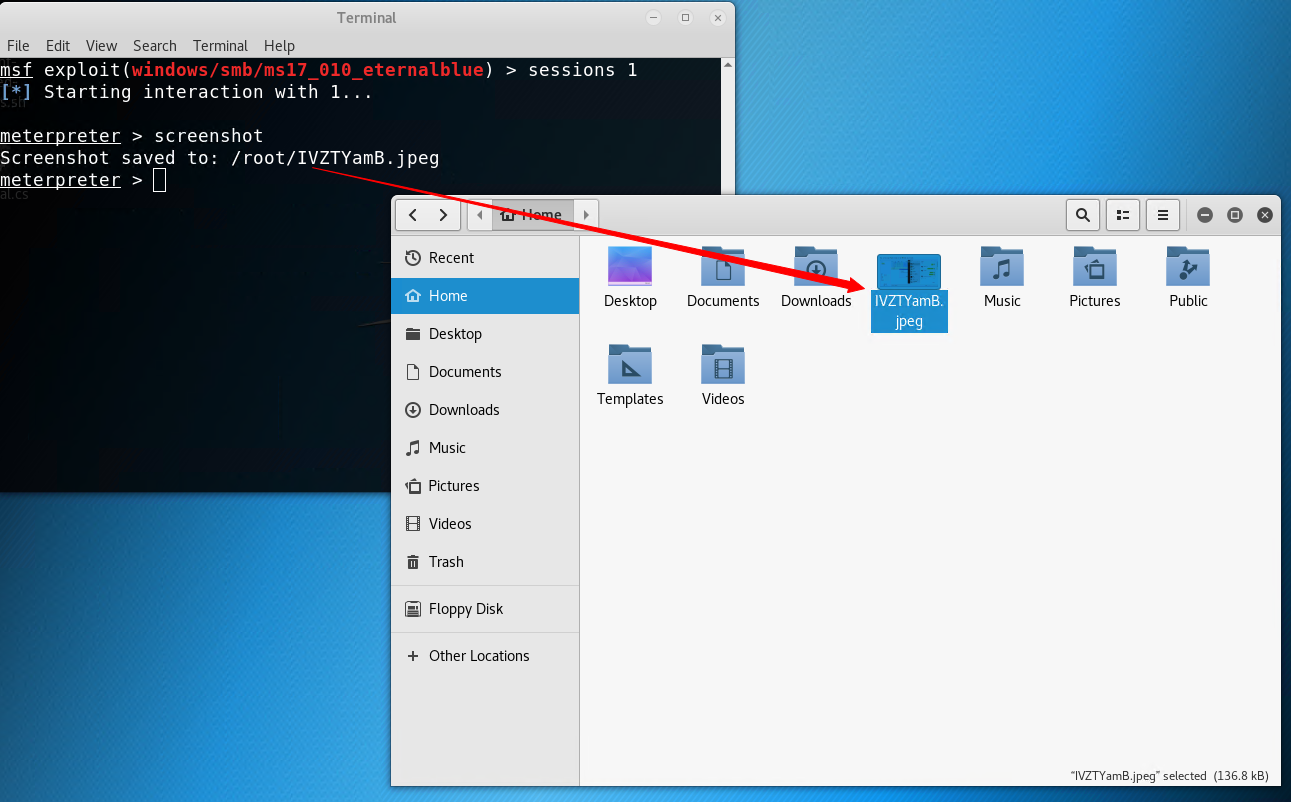Open the Documents folder icon in file view
Viewport: 1291px width, 802px height.
coord(723,267)
